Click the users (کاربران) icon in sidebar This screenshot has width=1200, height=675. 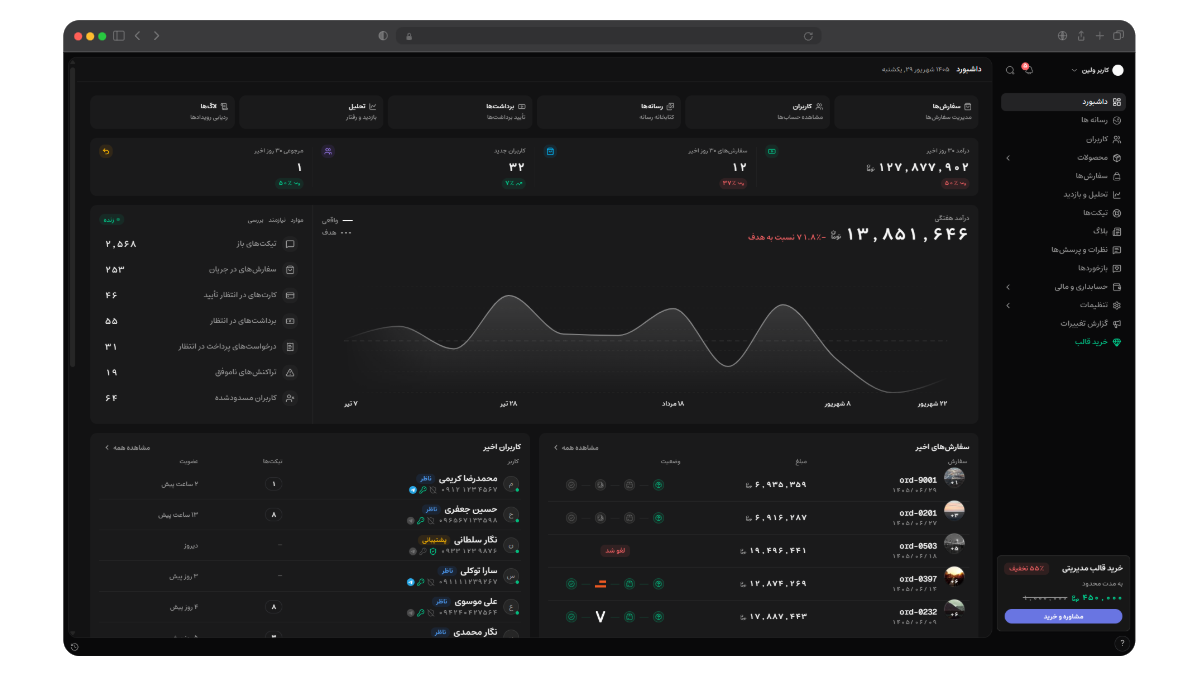(x=1117, y=139)
